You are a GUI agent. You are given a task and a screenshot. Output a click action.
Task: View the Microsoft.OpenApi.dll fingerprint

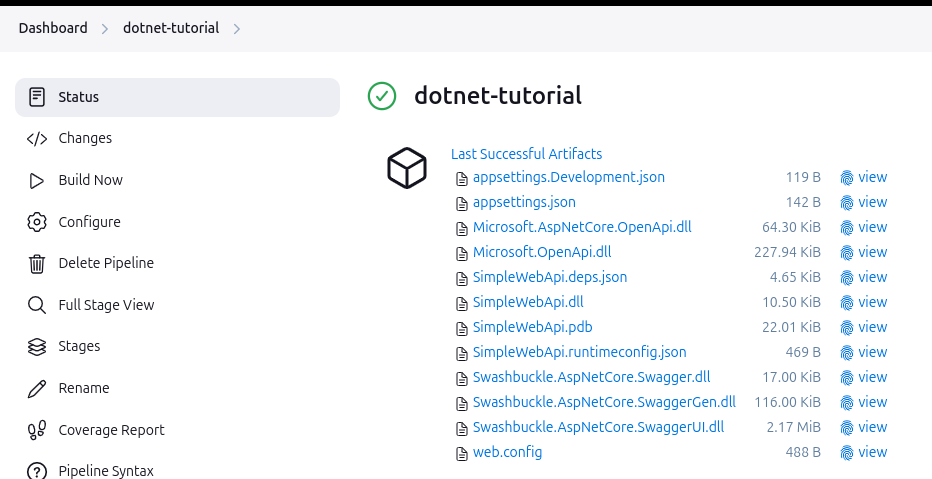pyautogui.click(x=863, y=252)
